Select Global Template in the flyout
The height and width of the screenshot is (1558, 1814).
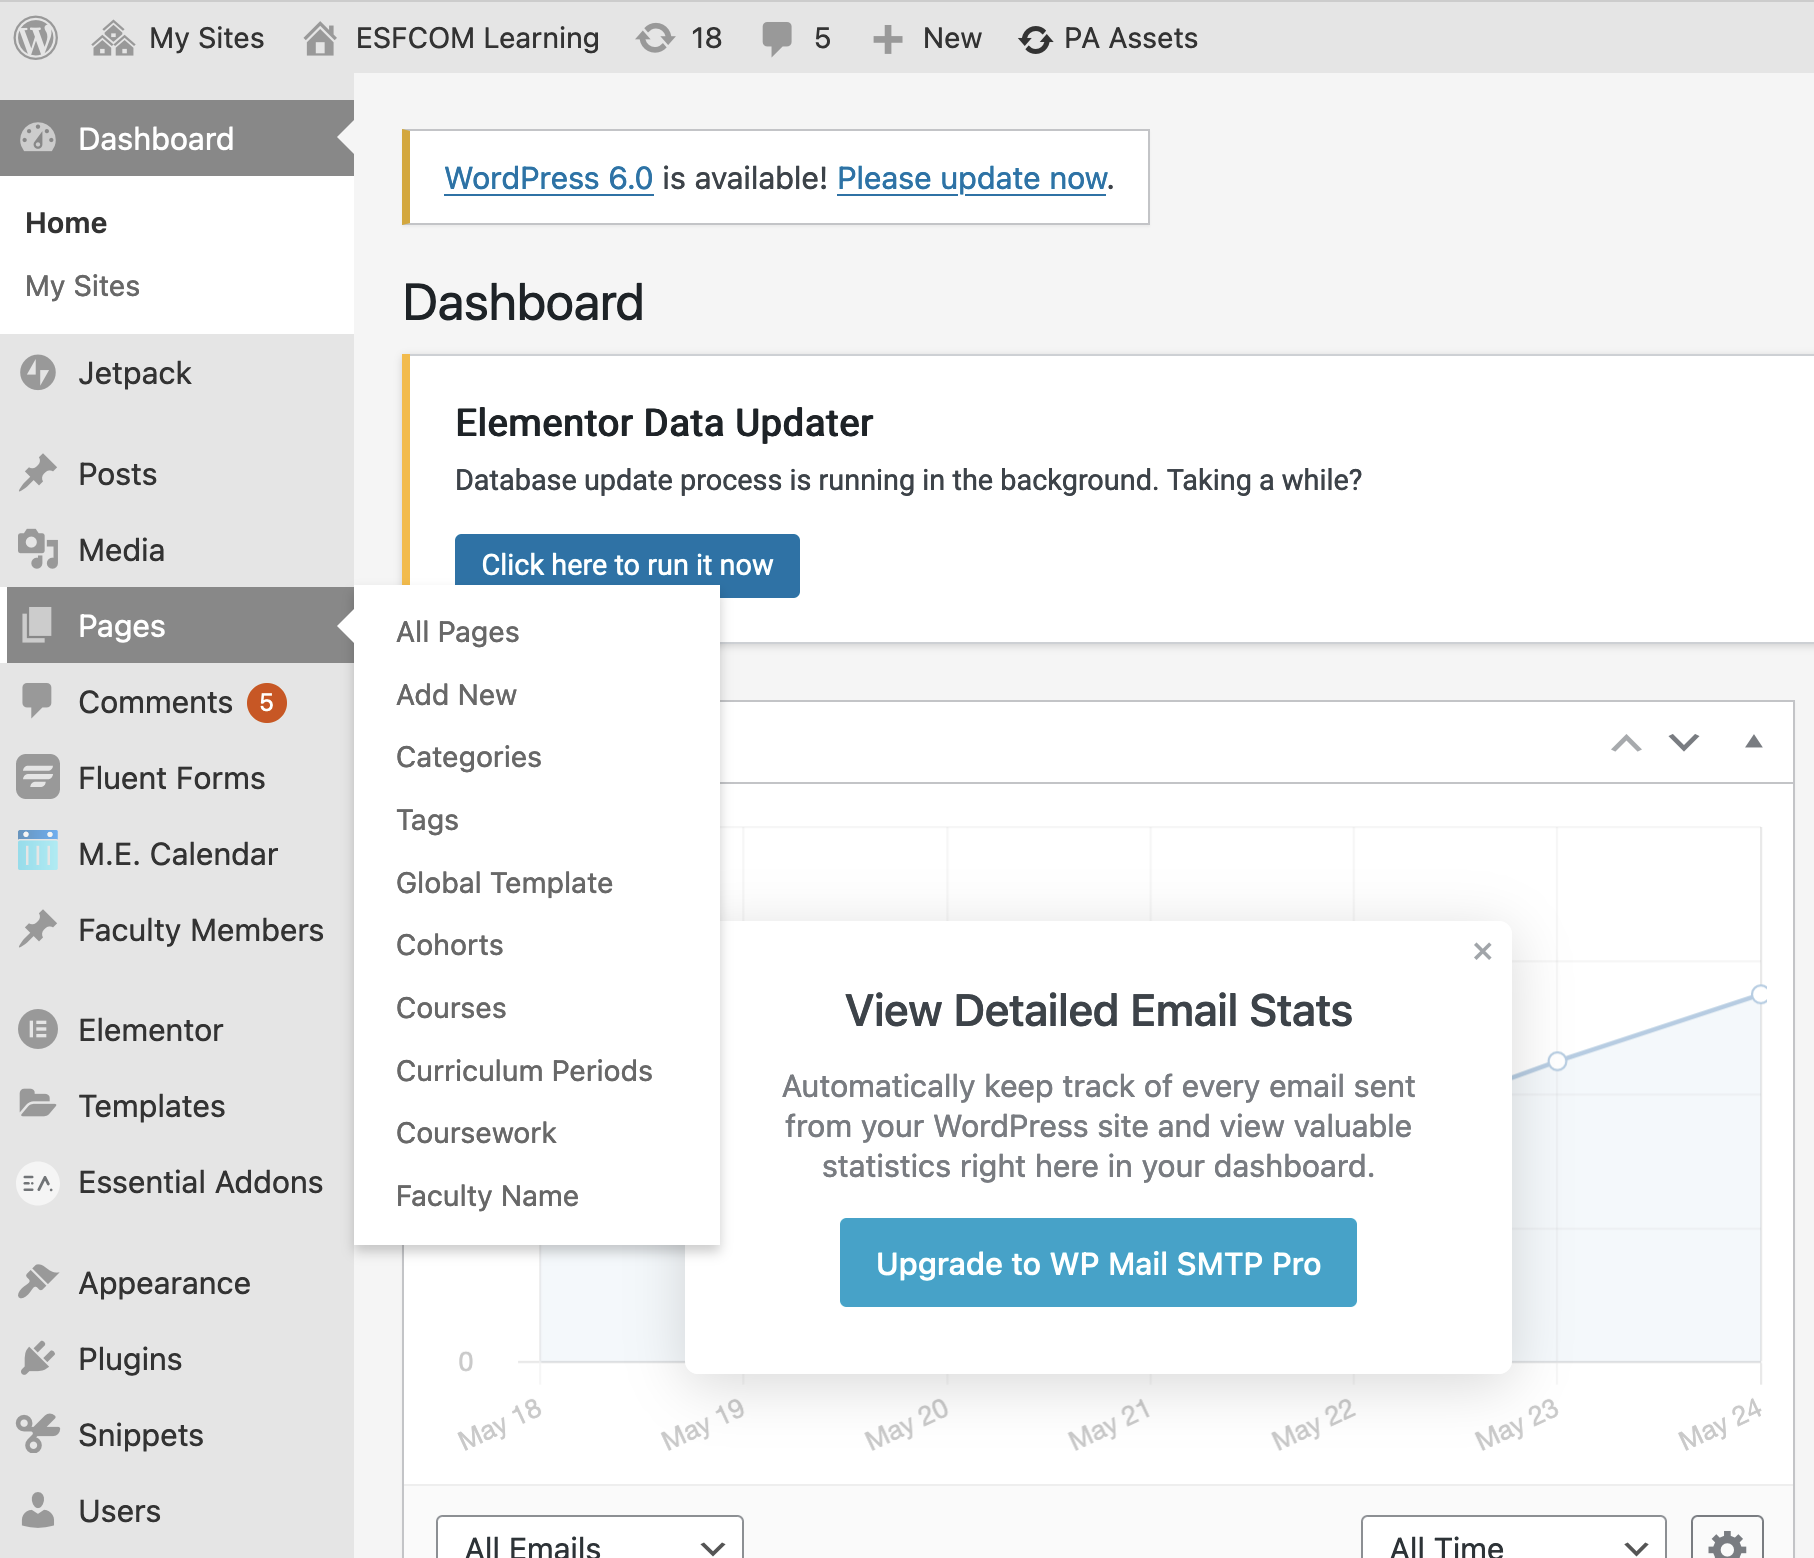[x=504, y=883]
